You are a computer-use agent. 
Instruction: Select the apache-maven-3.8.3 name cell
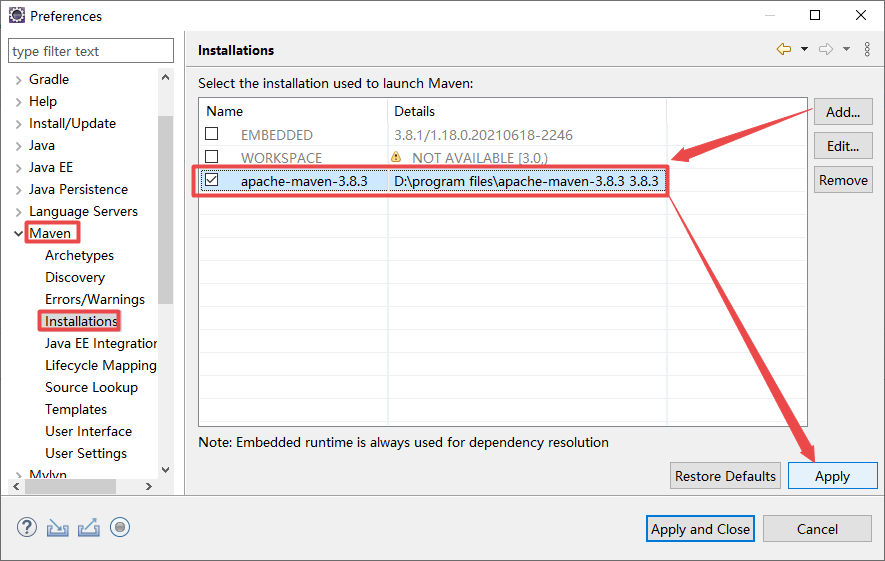point(304,181)
